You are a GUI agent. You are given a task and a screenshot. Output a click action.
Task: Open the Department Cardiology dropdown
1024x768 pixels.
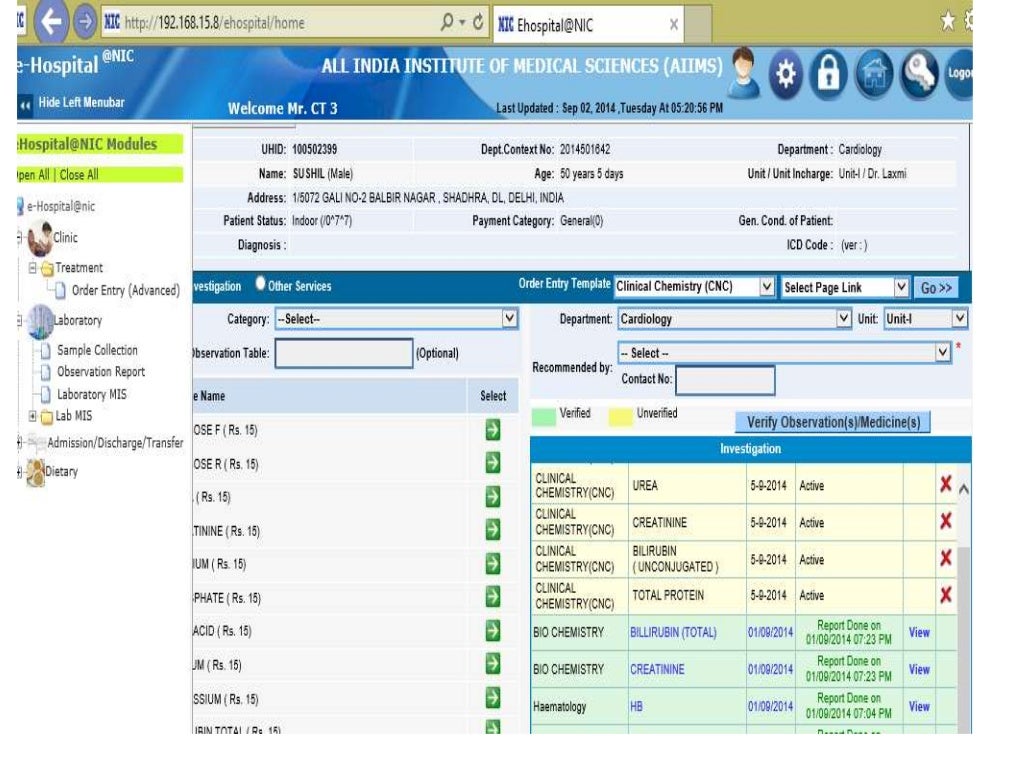coord(735,319)
